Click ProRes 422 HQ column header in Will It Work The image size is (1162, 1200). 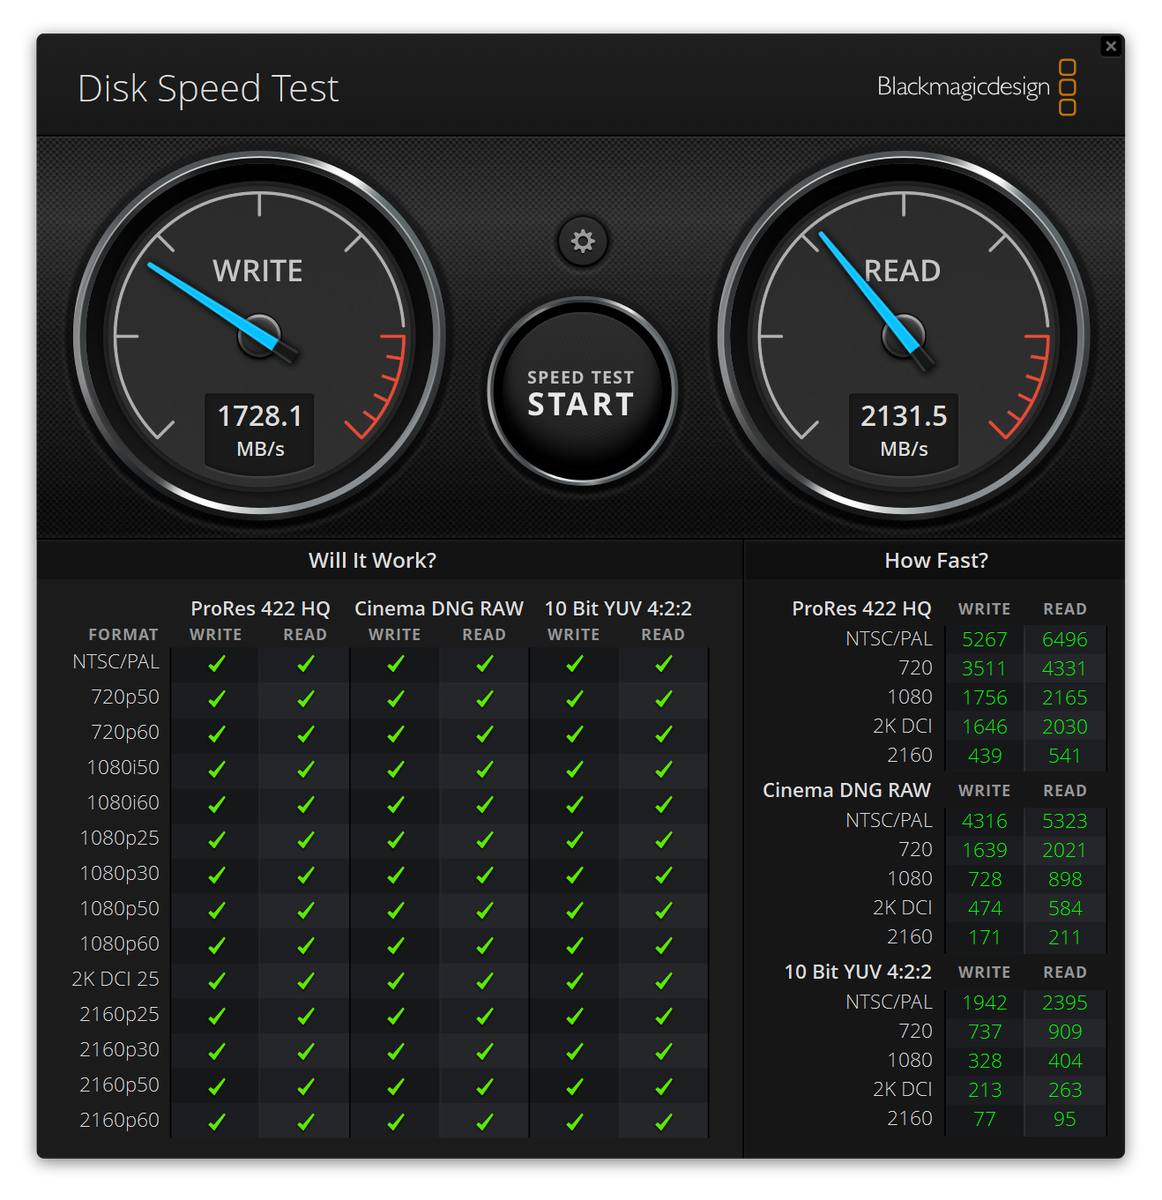pyautogui.click(x=260, y=608)
